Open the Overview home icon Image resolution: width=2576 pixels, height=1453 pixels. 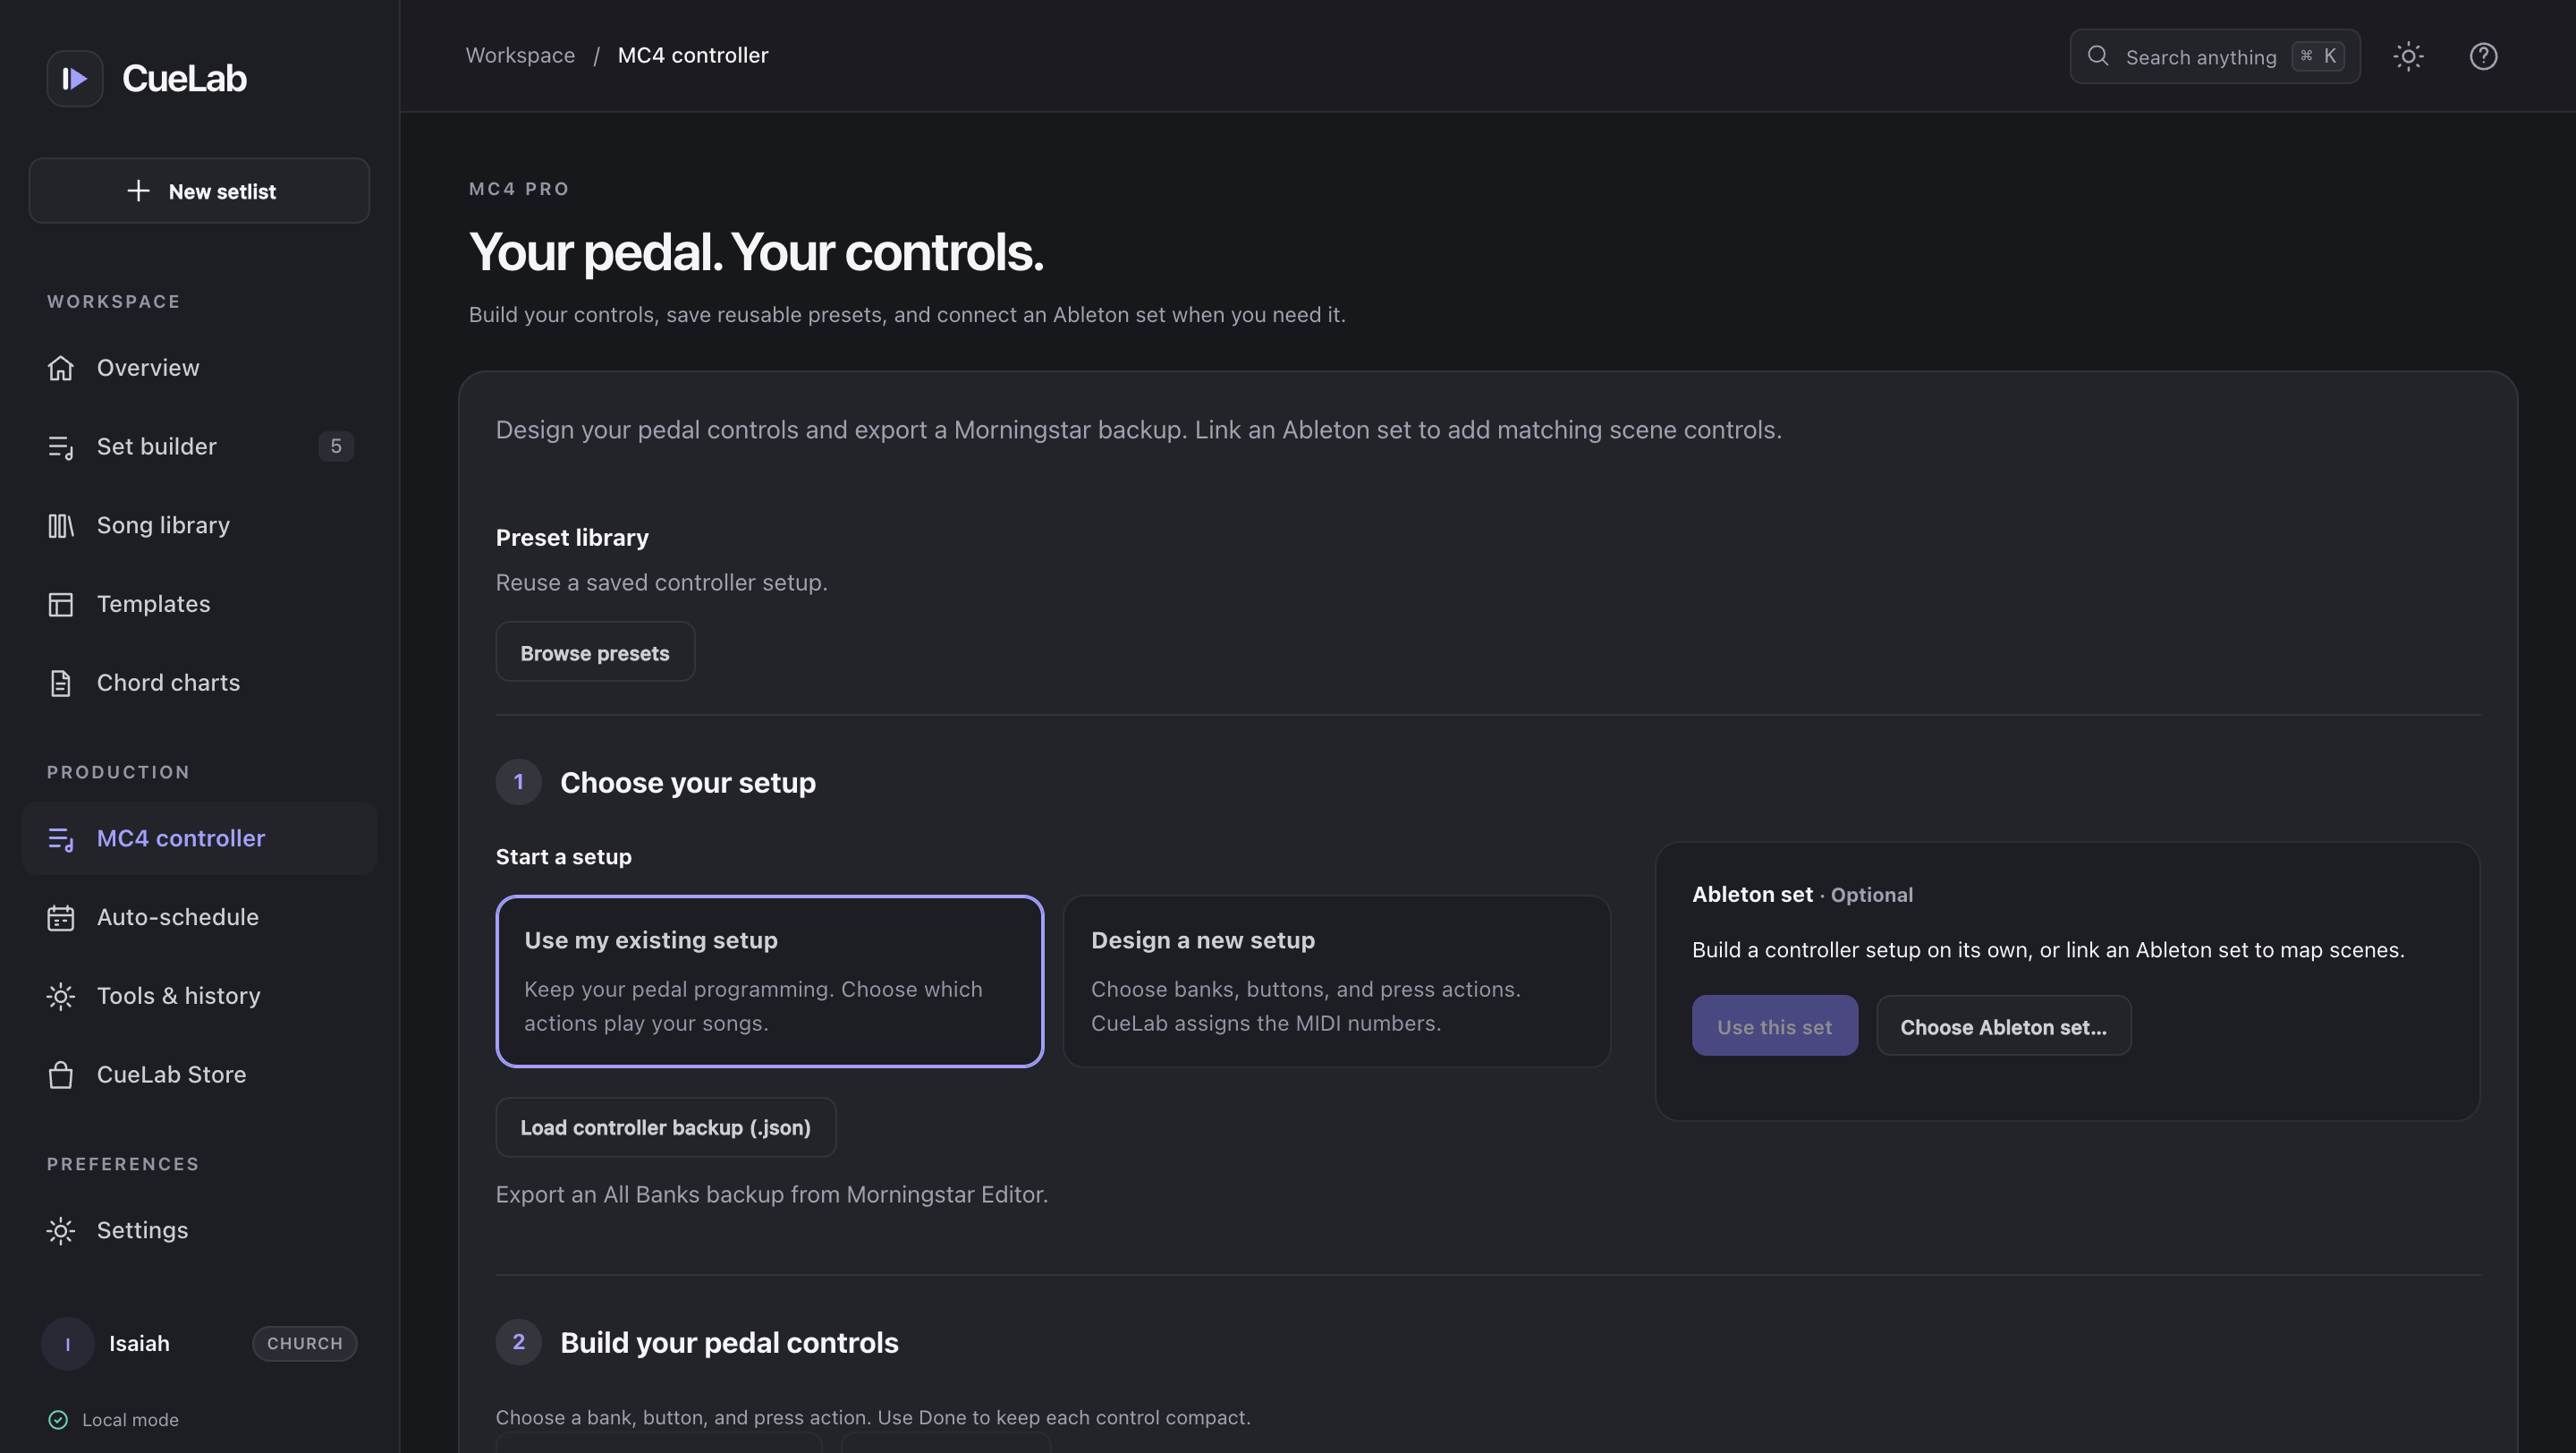61,368
